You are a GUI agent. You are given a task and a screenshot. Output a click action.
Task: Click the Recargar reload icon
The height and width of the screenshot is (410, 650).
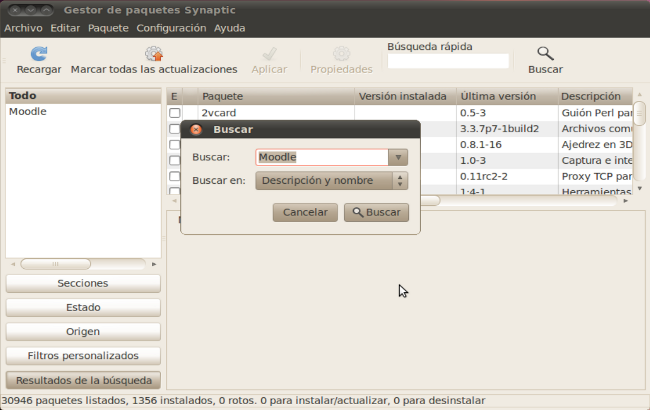38,53
